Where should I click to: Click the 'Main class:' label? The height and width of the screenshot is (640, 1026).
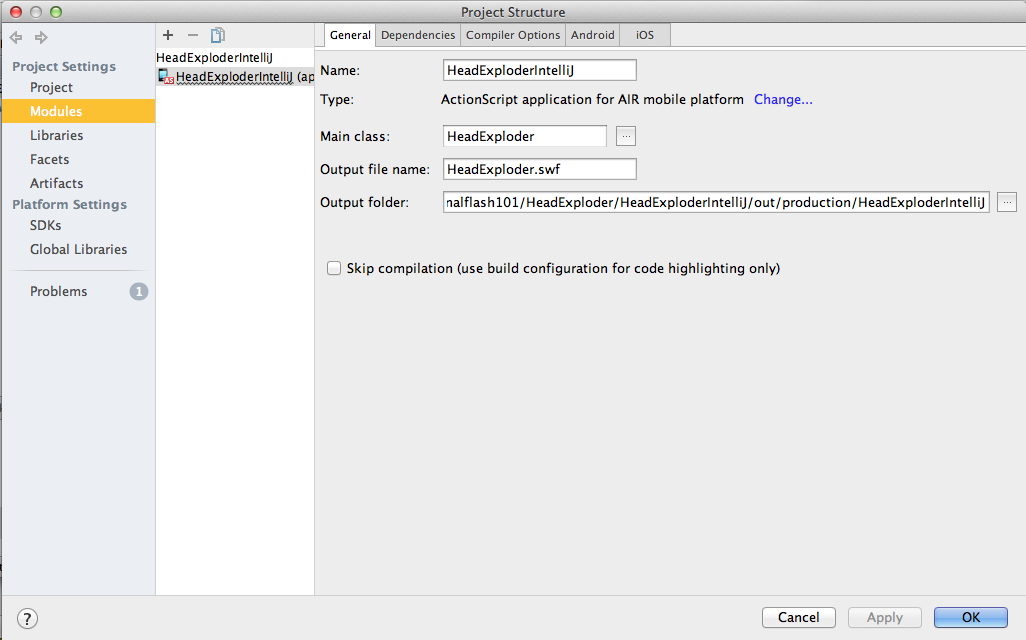[x=355, y=137]
